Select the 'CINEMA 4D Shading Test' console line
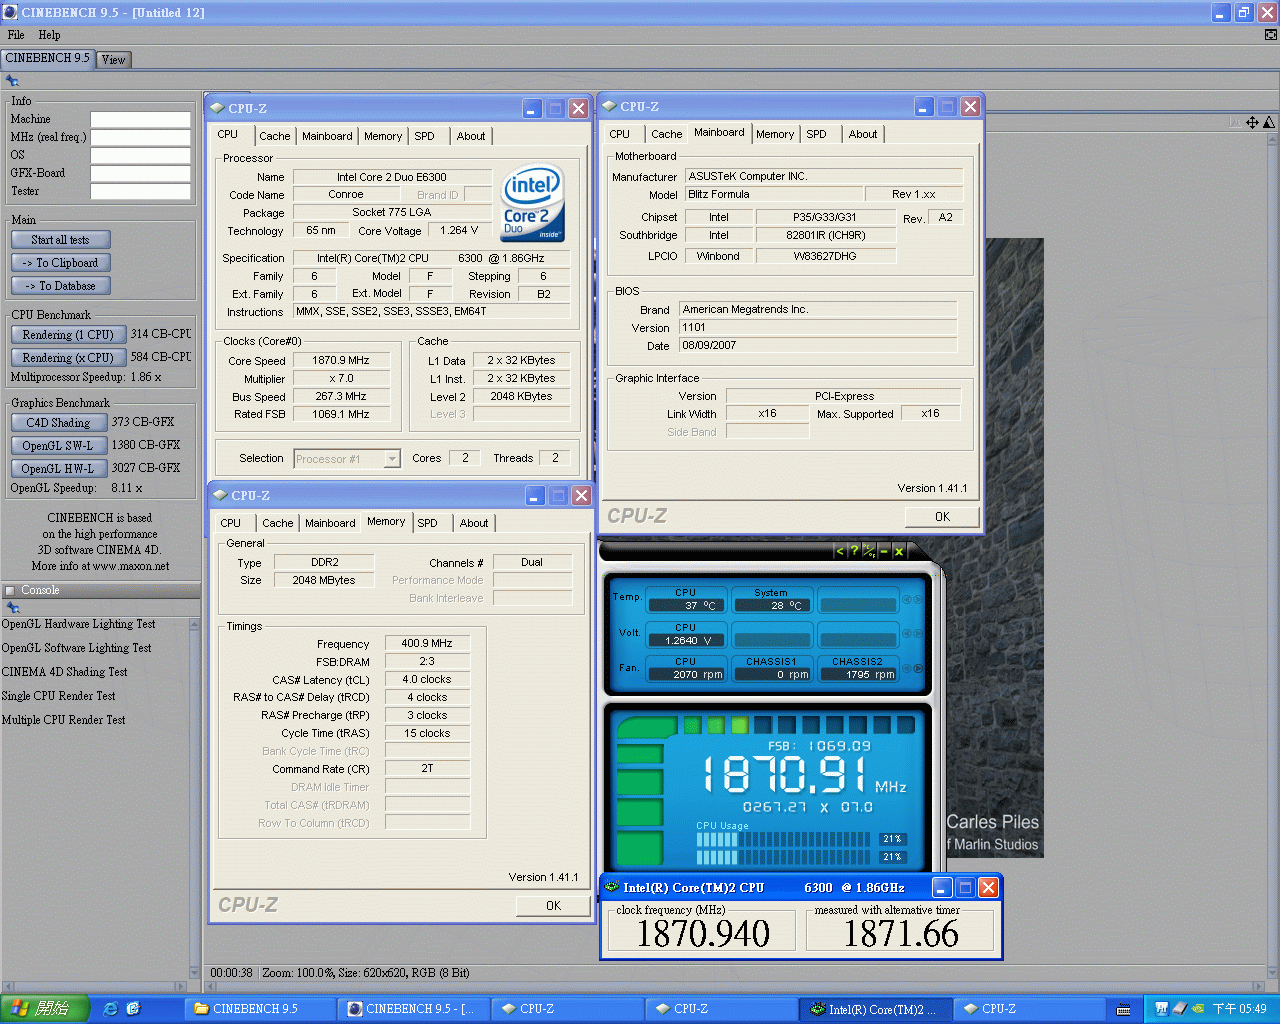The width and height of the screenshot is (1280, 1024). (x=64, y=672)
